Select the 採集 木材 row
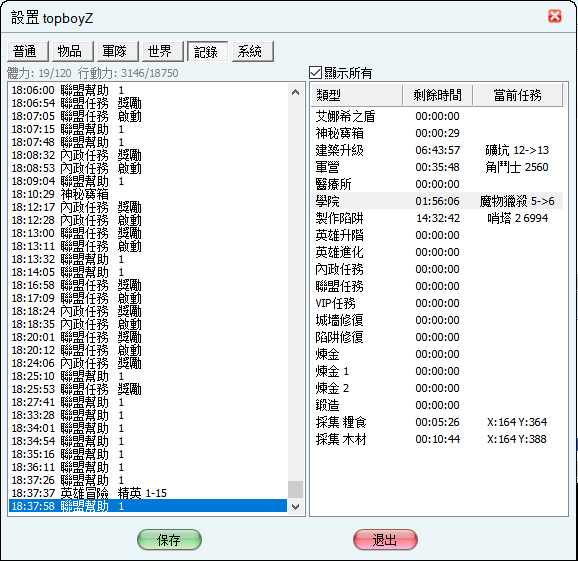Screen dimensions: 578x561 point(437,439)
